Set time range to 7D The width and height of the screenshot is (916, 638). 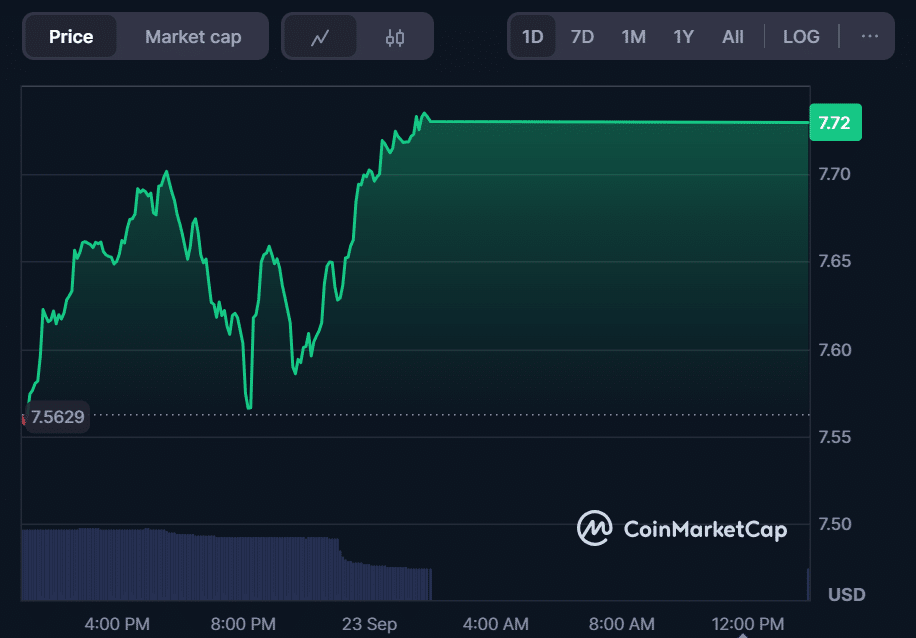pos(582,37)
